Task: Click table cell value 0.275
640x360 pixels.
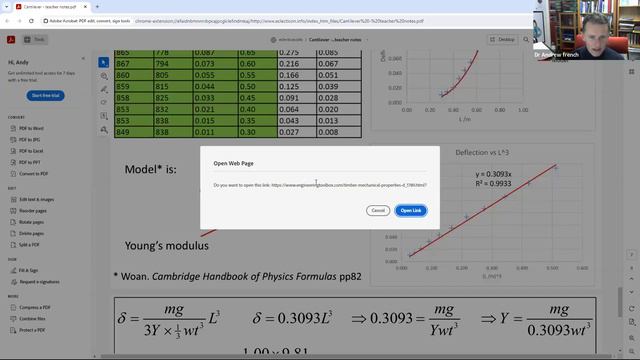Action: [x=289, y=53]
